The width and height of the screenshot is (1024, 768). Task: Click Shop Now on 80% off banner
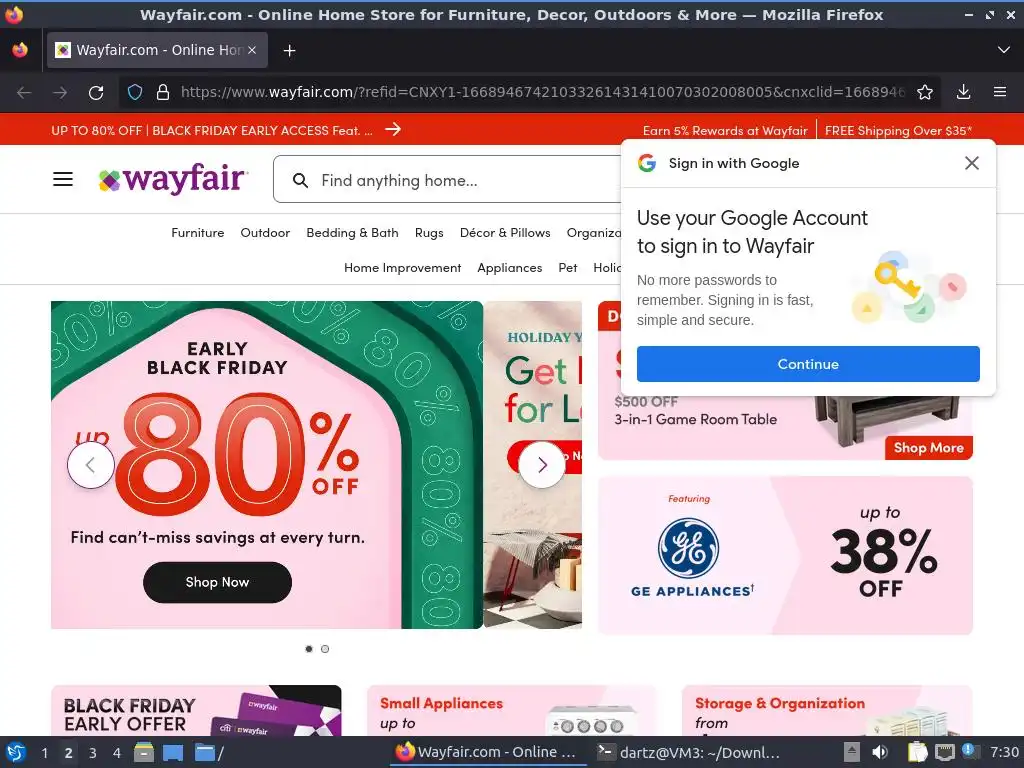pyautogui.click(x=217, y=582)
